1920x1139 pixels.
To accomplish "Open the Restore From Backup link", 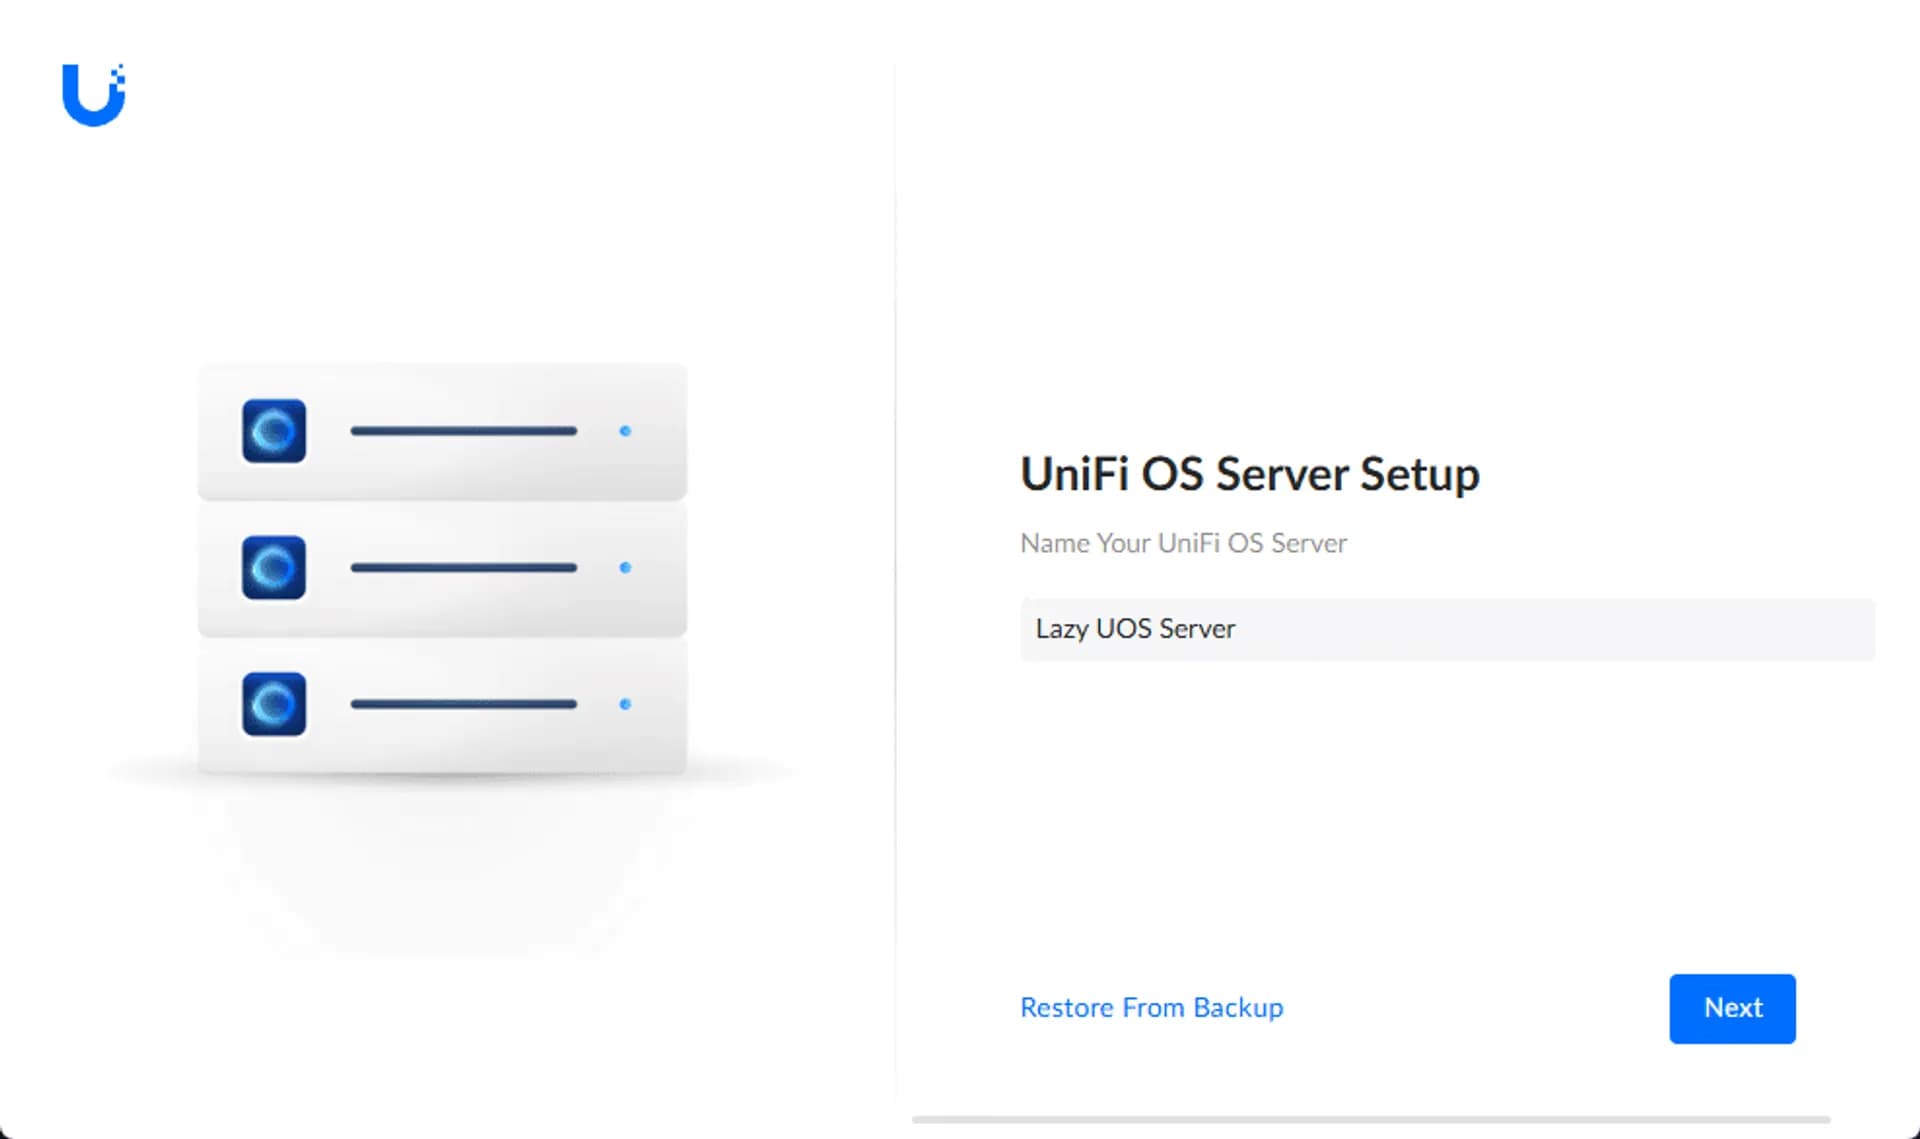I will (x=1151, y=1007).
